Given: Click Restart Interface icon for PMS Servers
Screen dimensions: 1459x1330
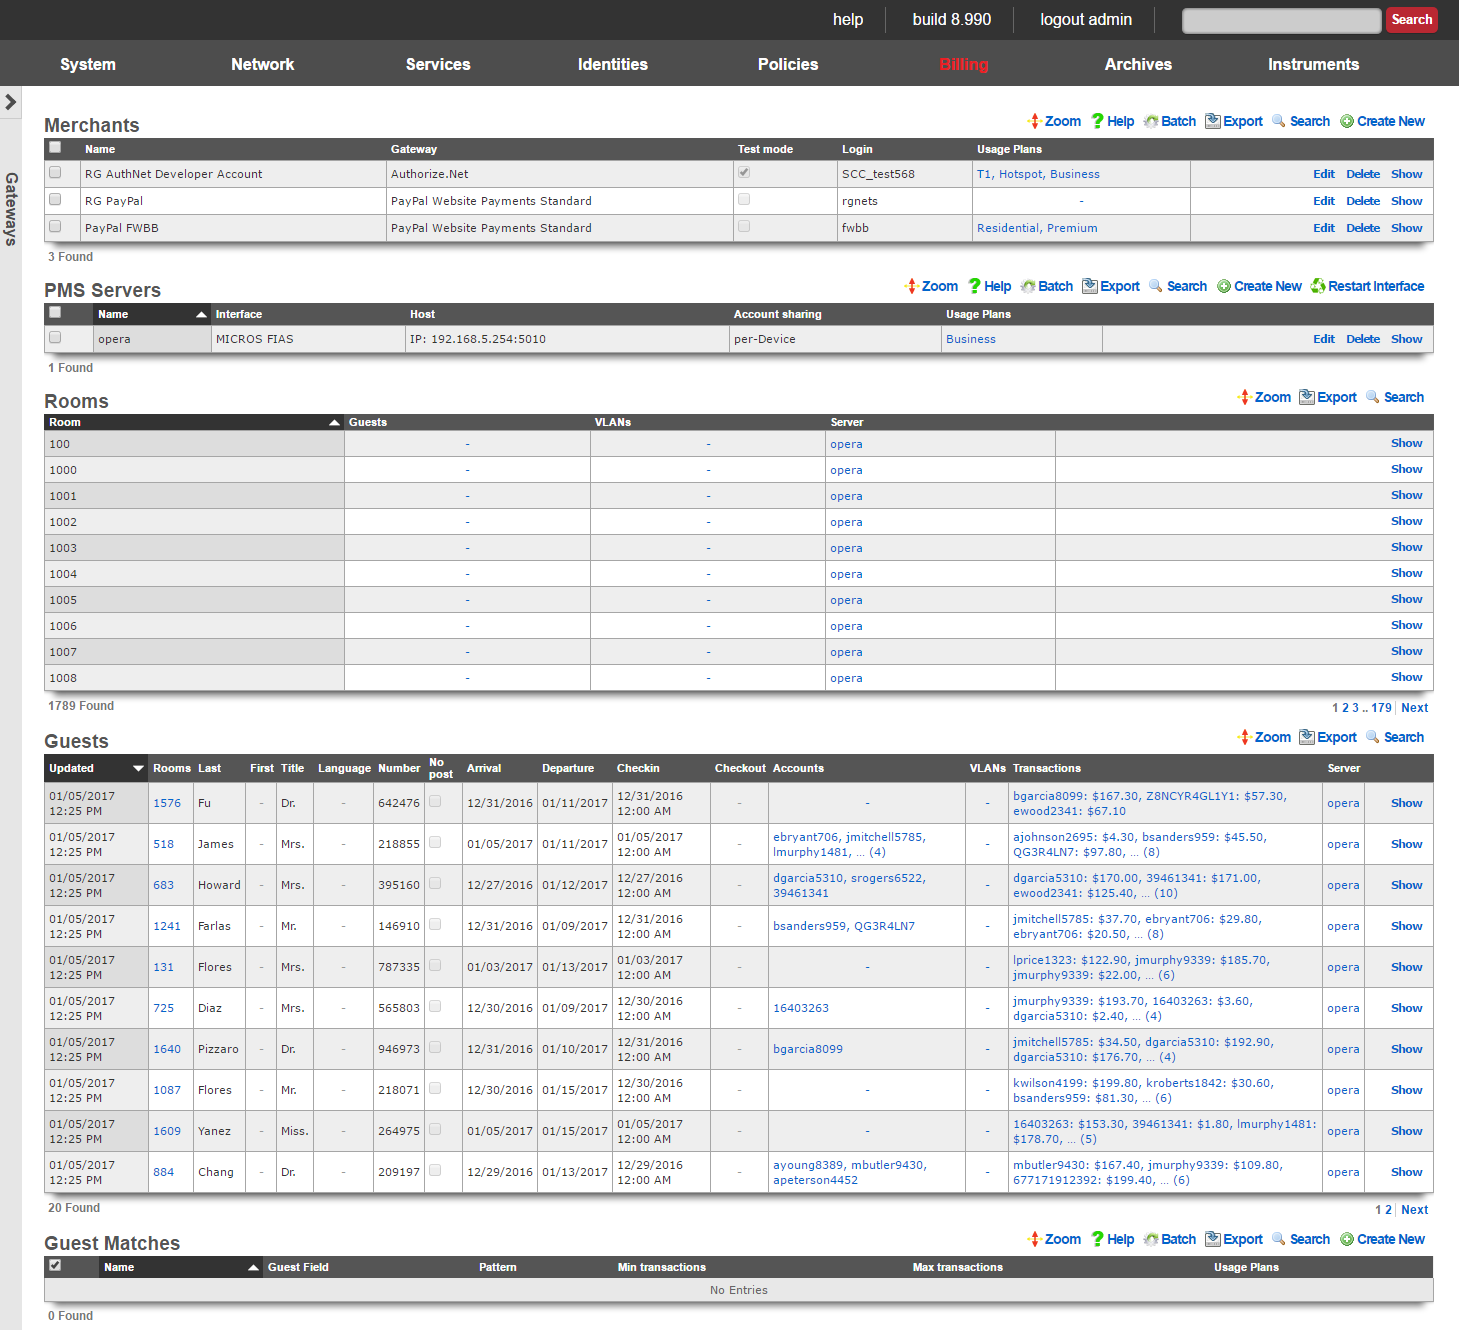Looking at the screenshot, I should (1318, 286).
